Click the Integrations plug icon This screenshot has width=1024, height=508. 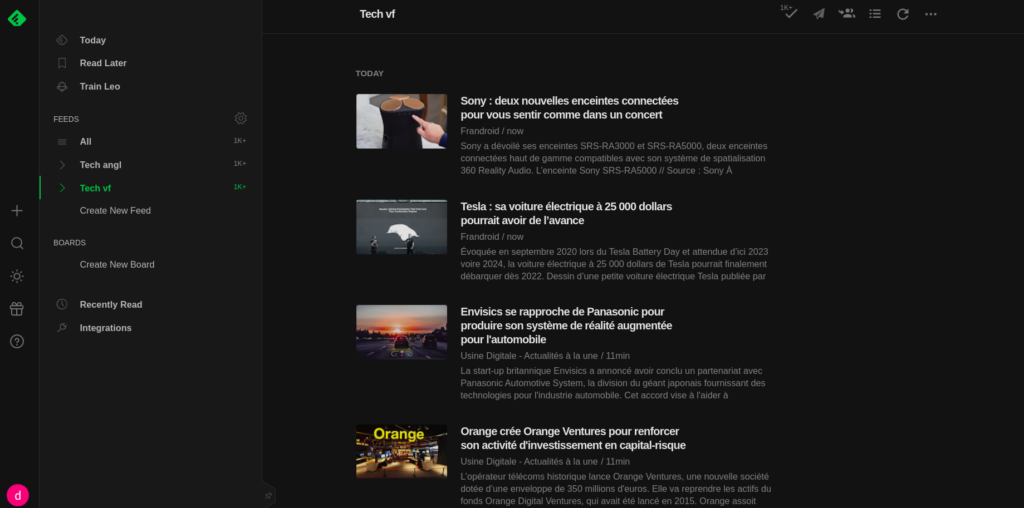(62, 328)
